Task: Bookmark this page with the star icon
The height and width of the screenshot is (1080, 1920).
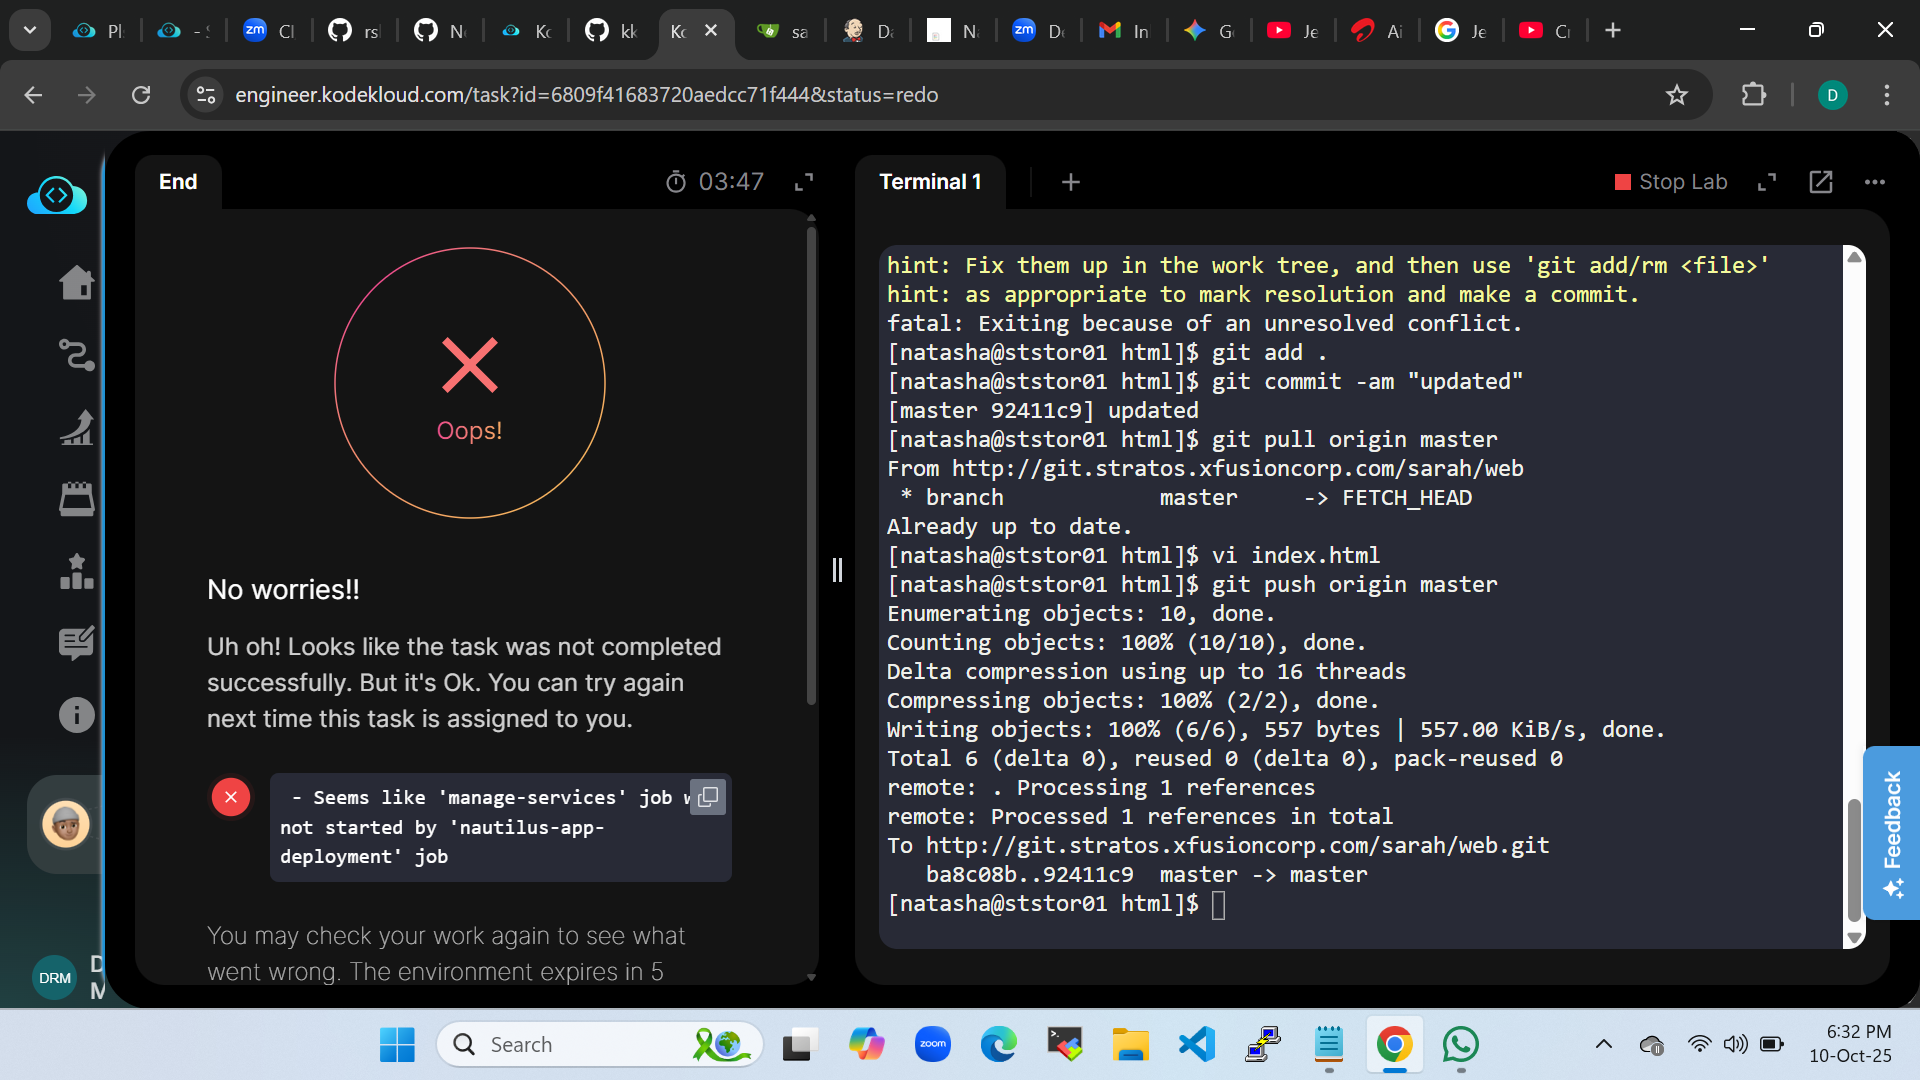Action: point(1676,95)
